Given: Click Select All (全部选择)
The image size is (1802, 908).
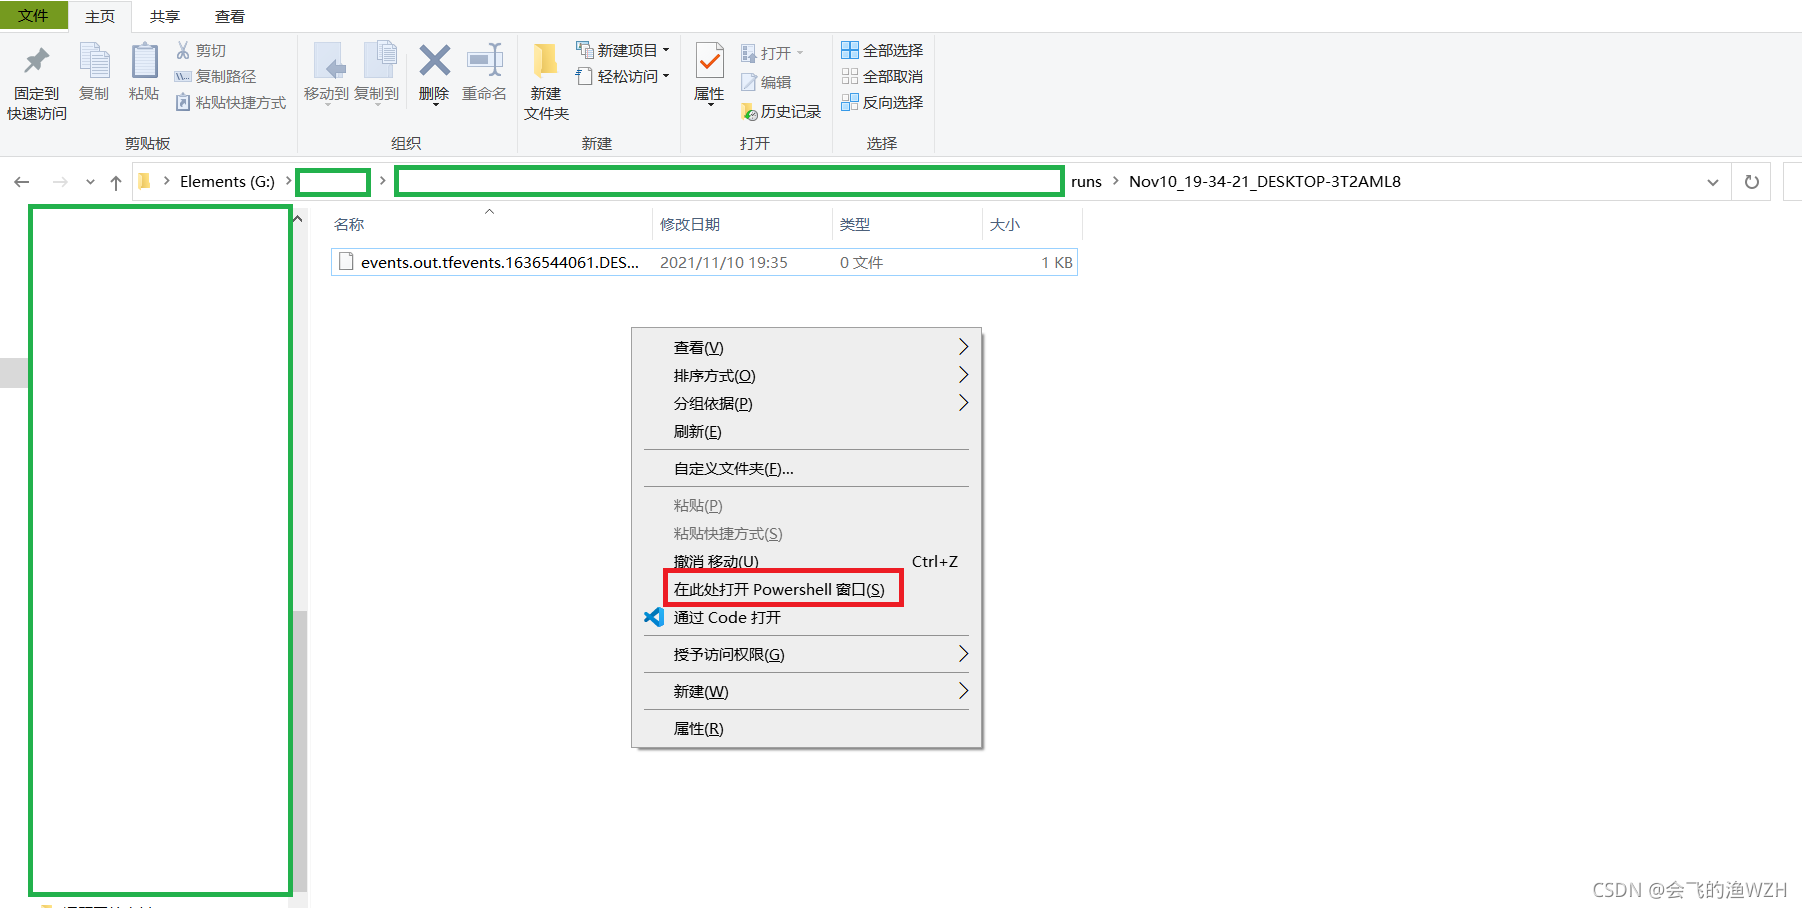Looking at the screenshot, I should coord(882,50).
